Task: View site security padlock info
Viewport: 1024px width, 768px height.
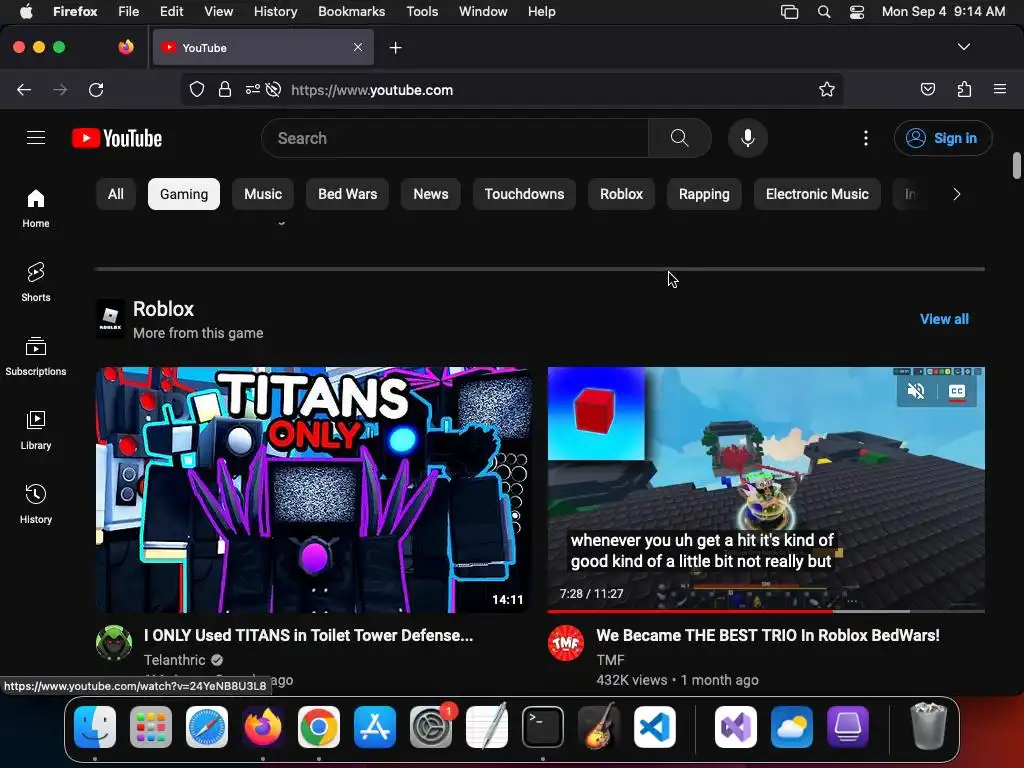Action: (x=225, y=89)
